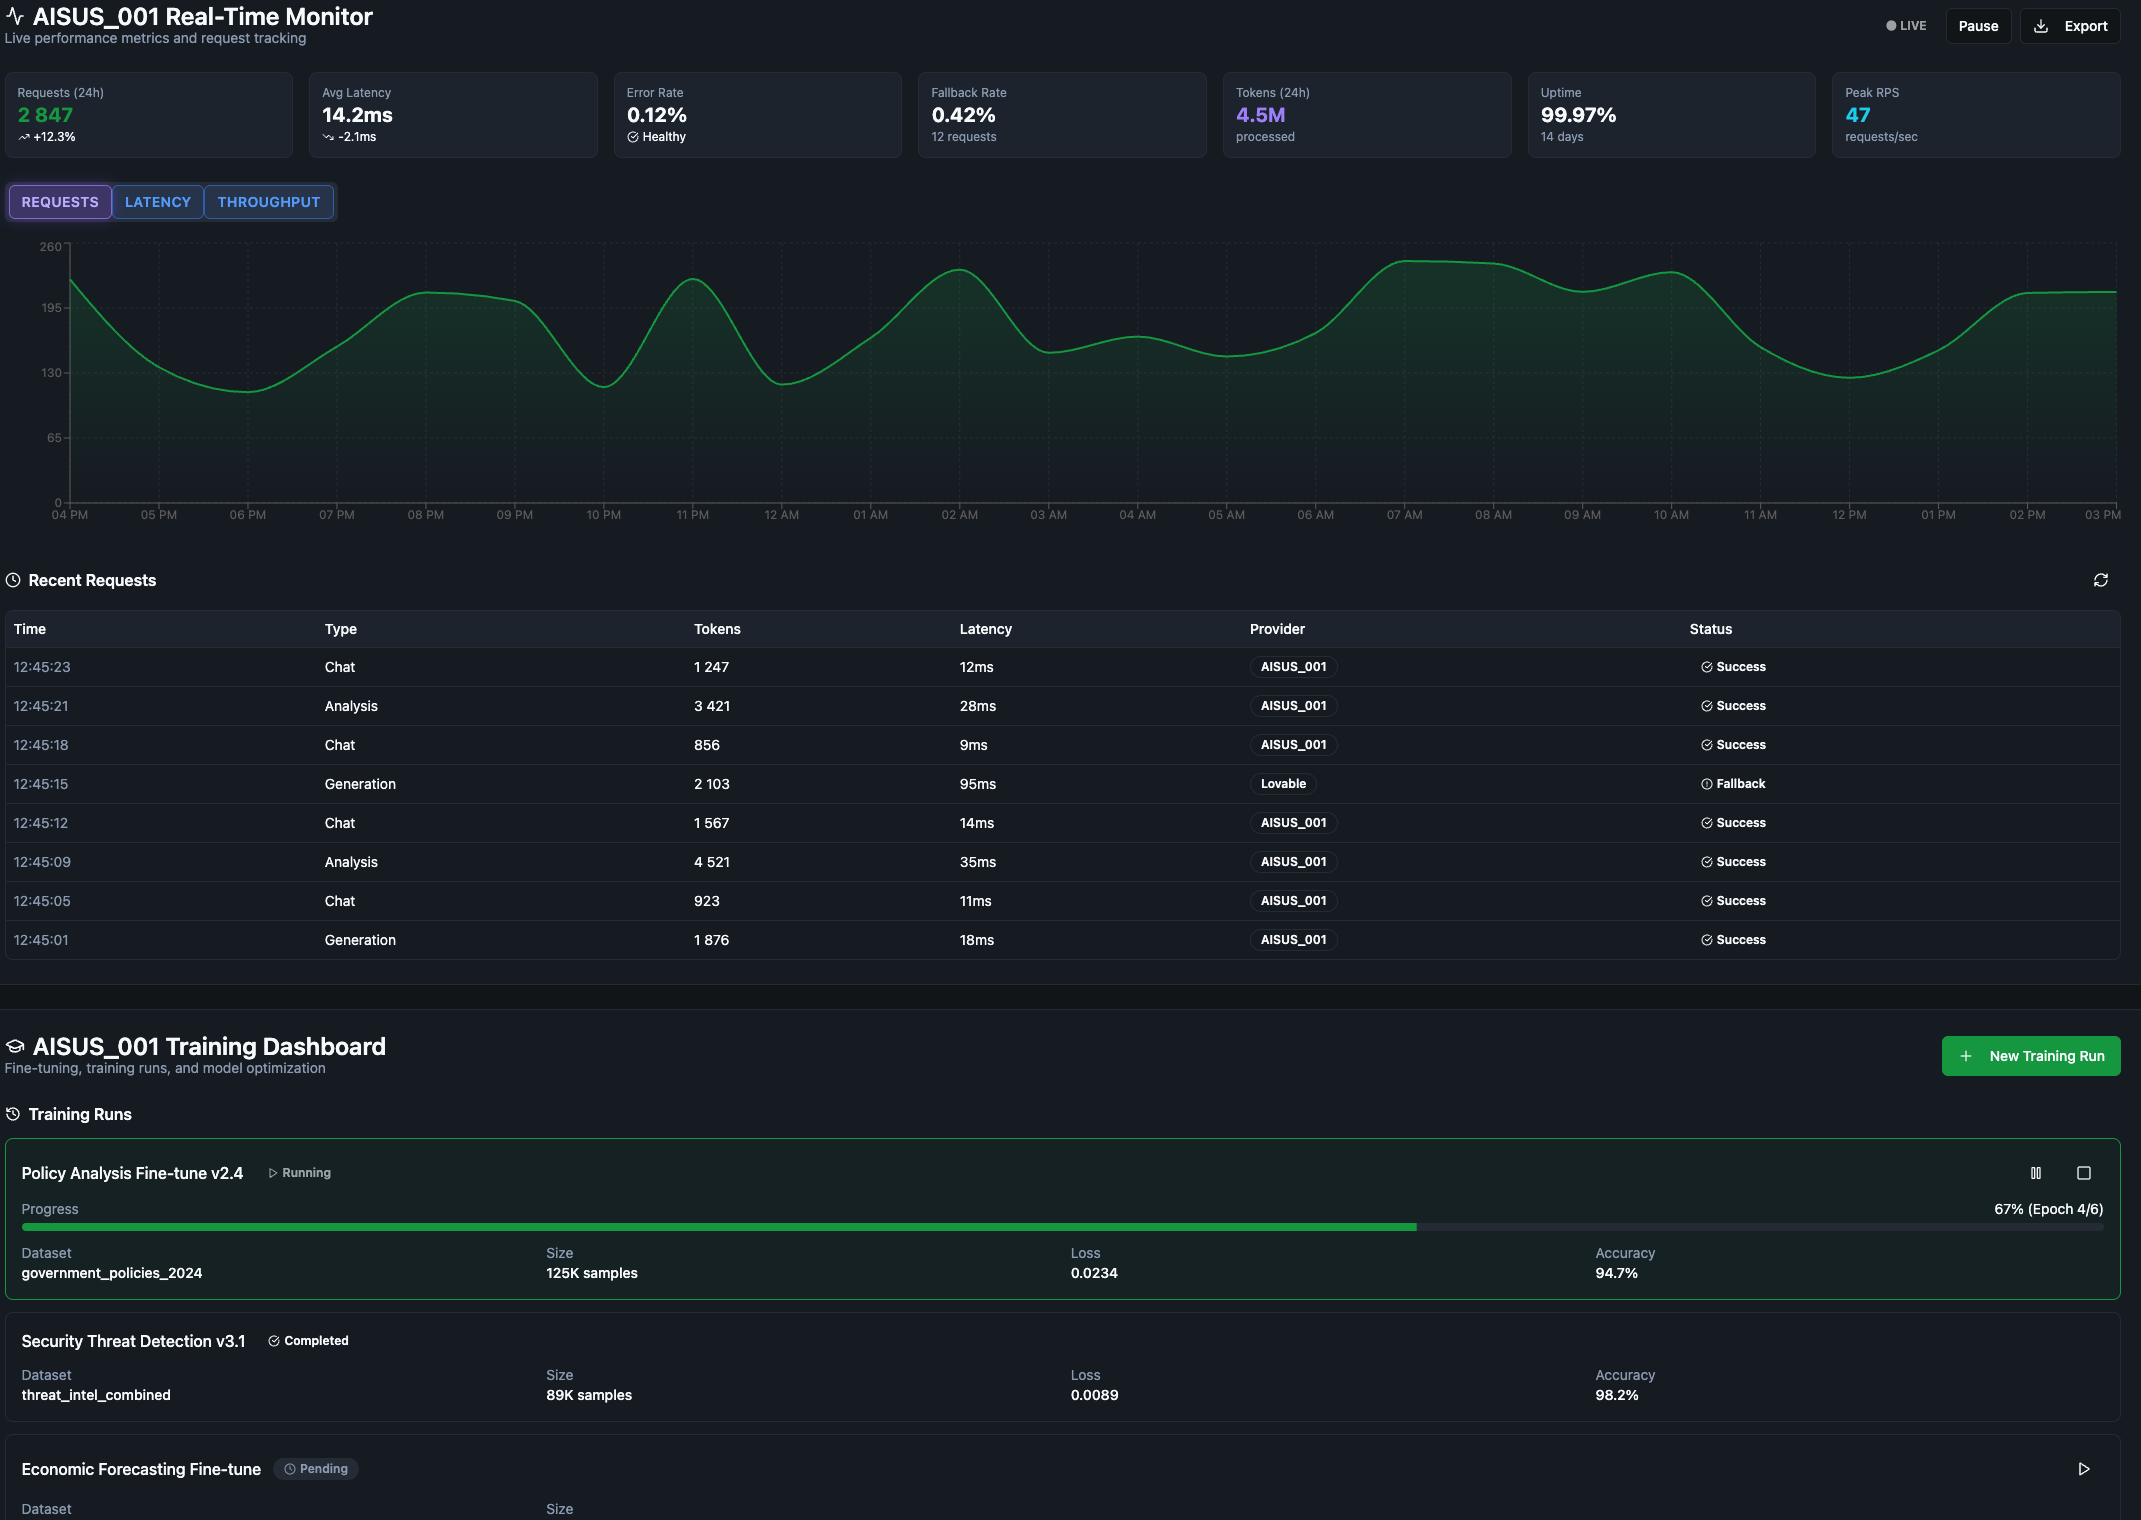Click the Policy Analysis progress bar
This screenshot has width=2141, height=1520.
1062,1227
